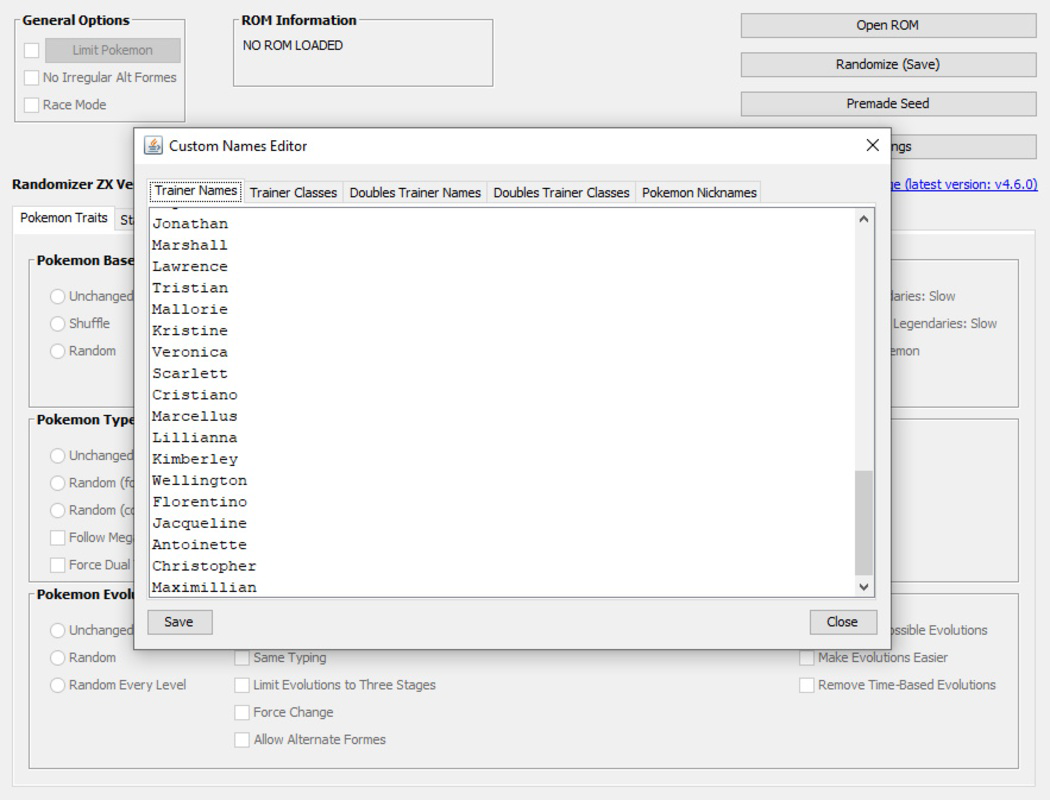Enable Same Typing
The height and width of the screenshot is (800, 1050).
[x=241, y=657]
